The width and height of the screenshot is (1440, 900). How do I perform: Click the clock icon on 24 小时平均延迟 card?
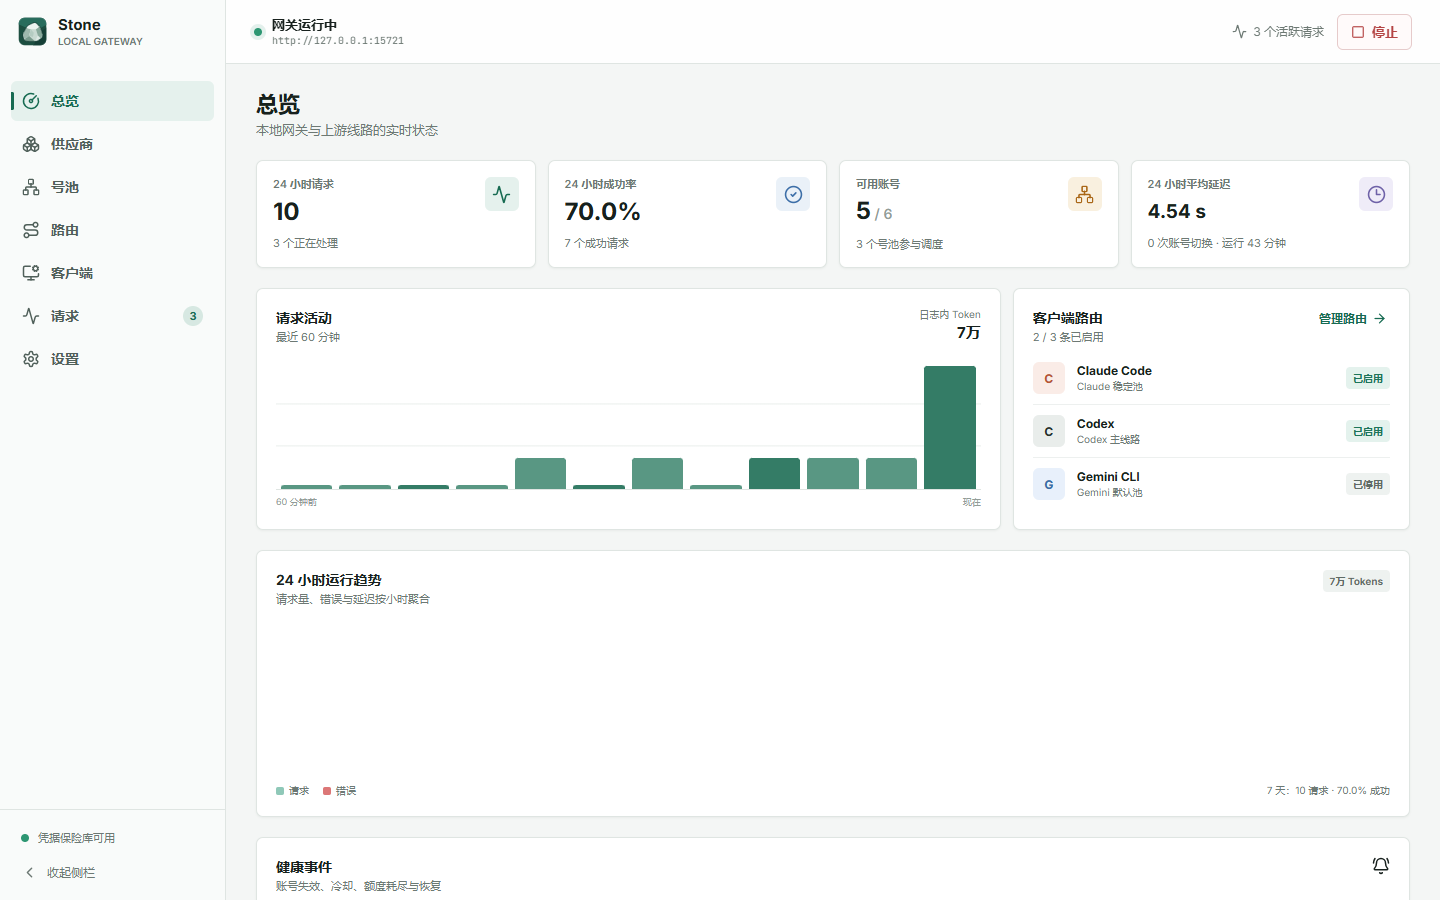point(1376,194)
